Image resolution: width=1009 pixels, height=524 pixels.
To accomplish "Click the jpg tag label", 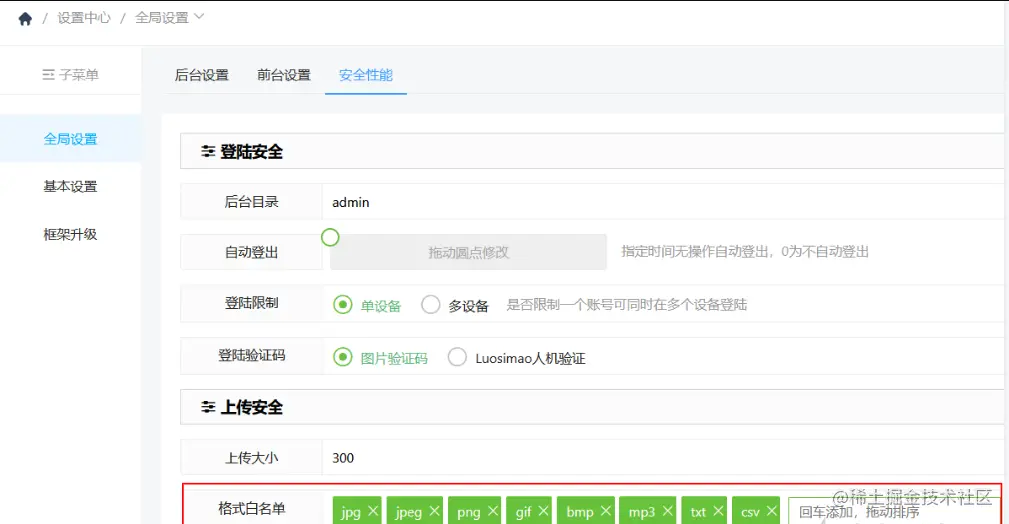I will 351,512.
